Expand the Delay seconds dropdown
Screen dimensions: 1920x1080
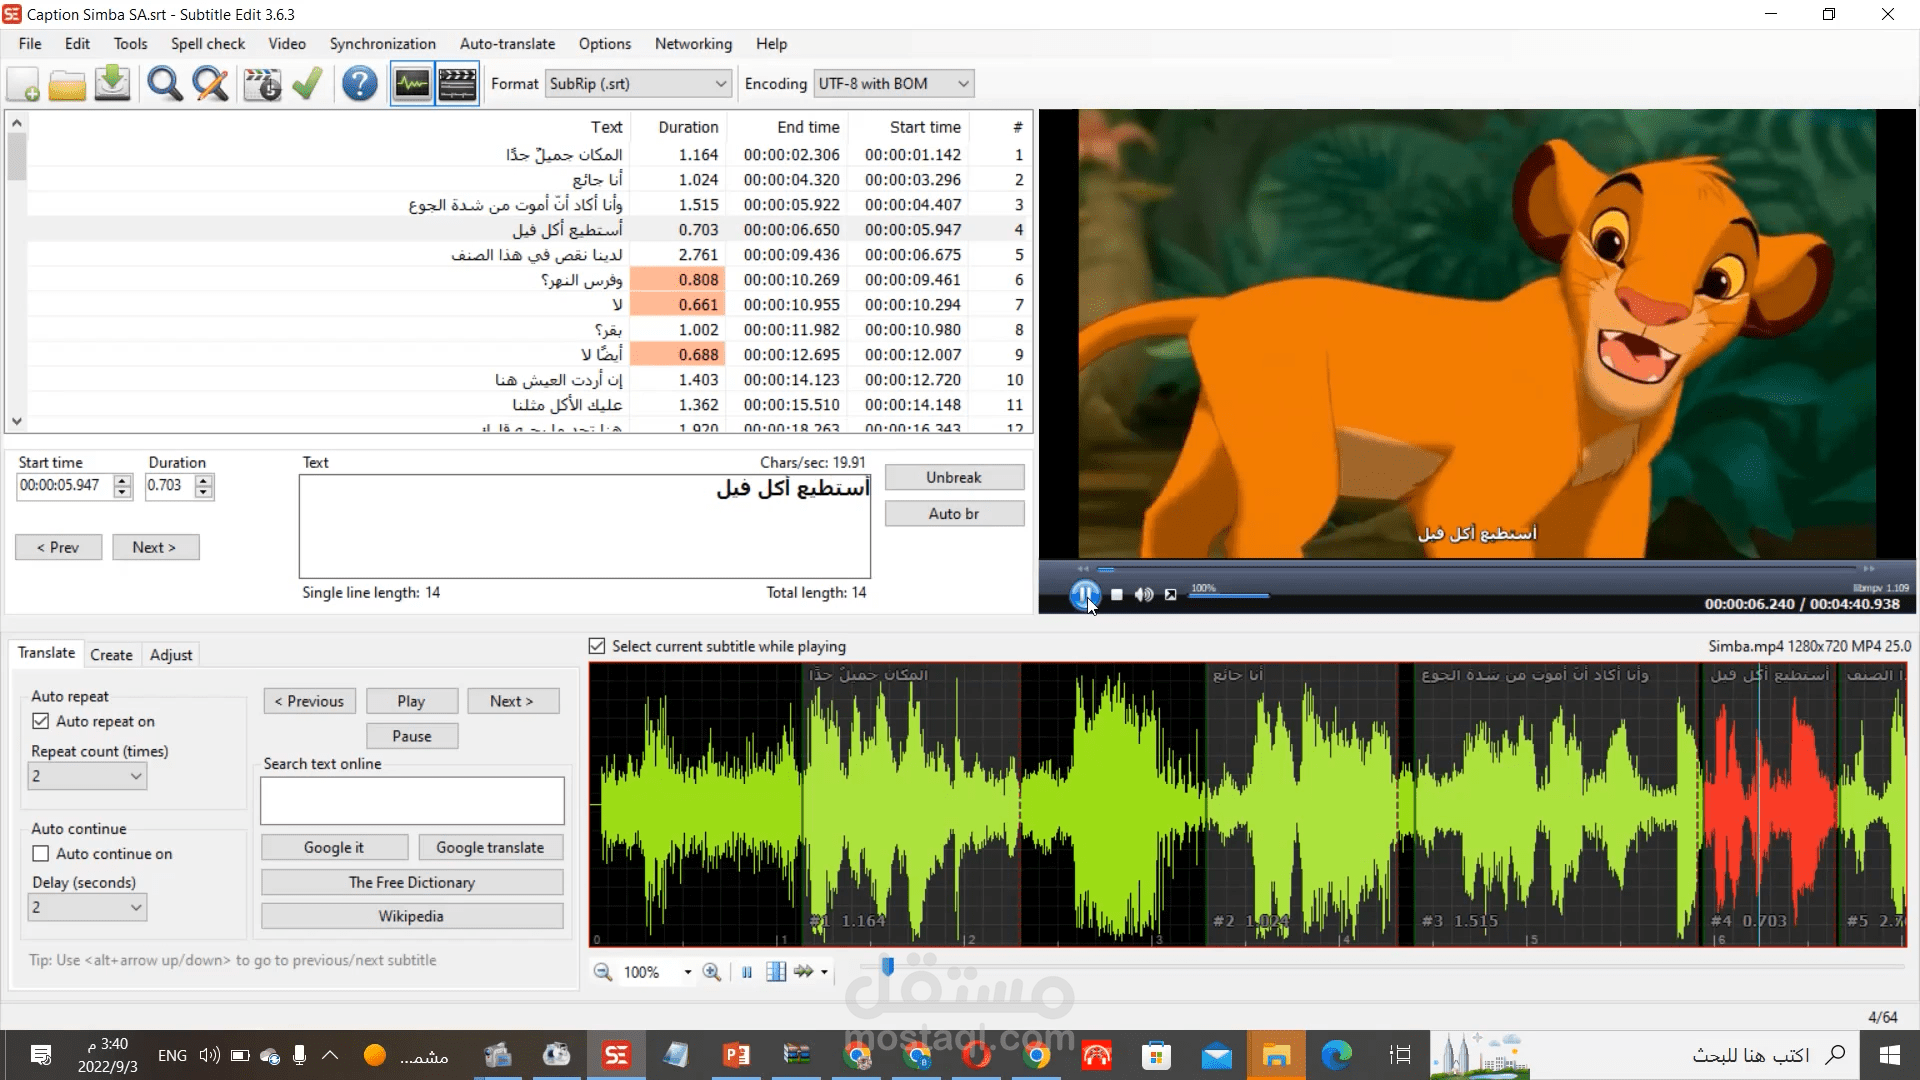[x=87, y=907]
